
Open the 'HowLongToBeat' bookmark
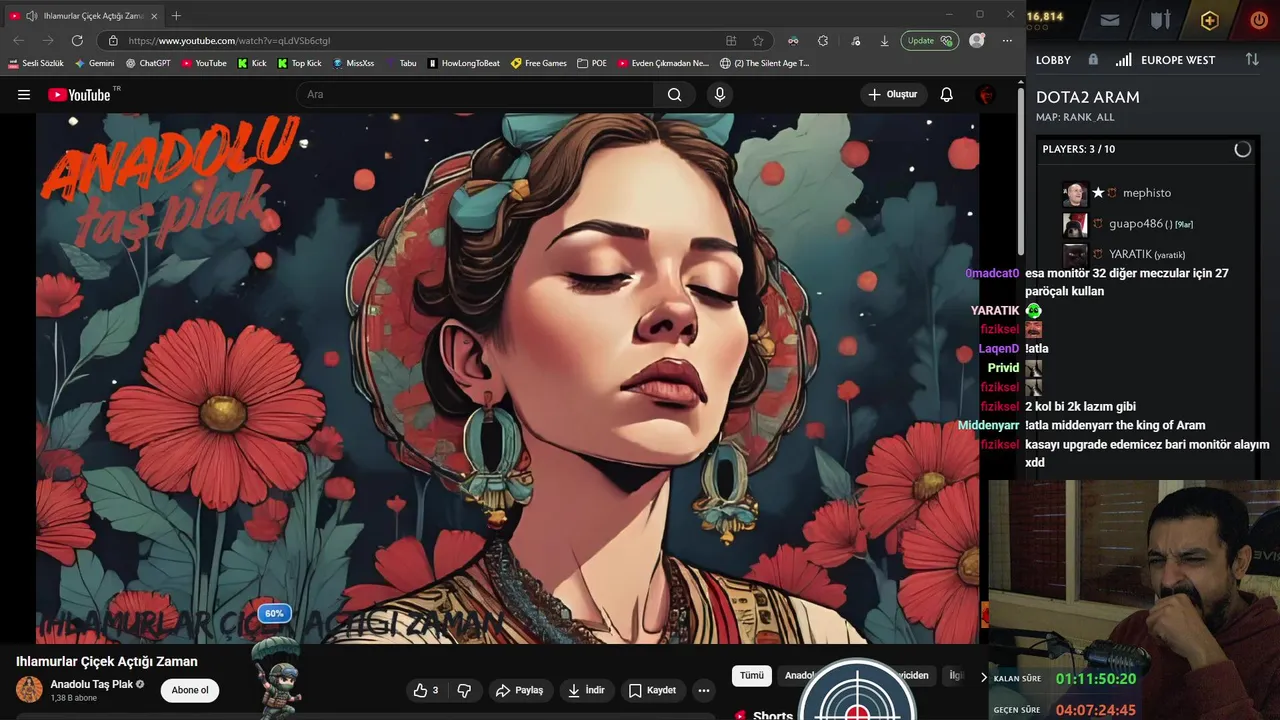click(x=464, y=63)
